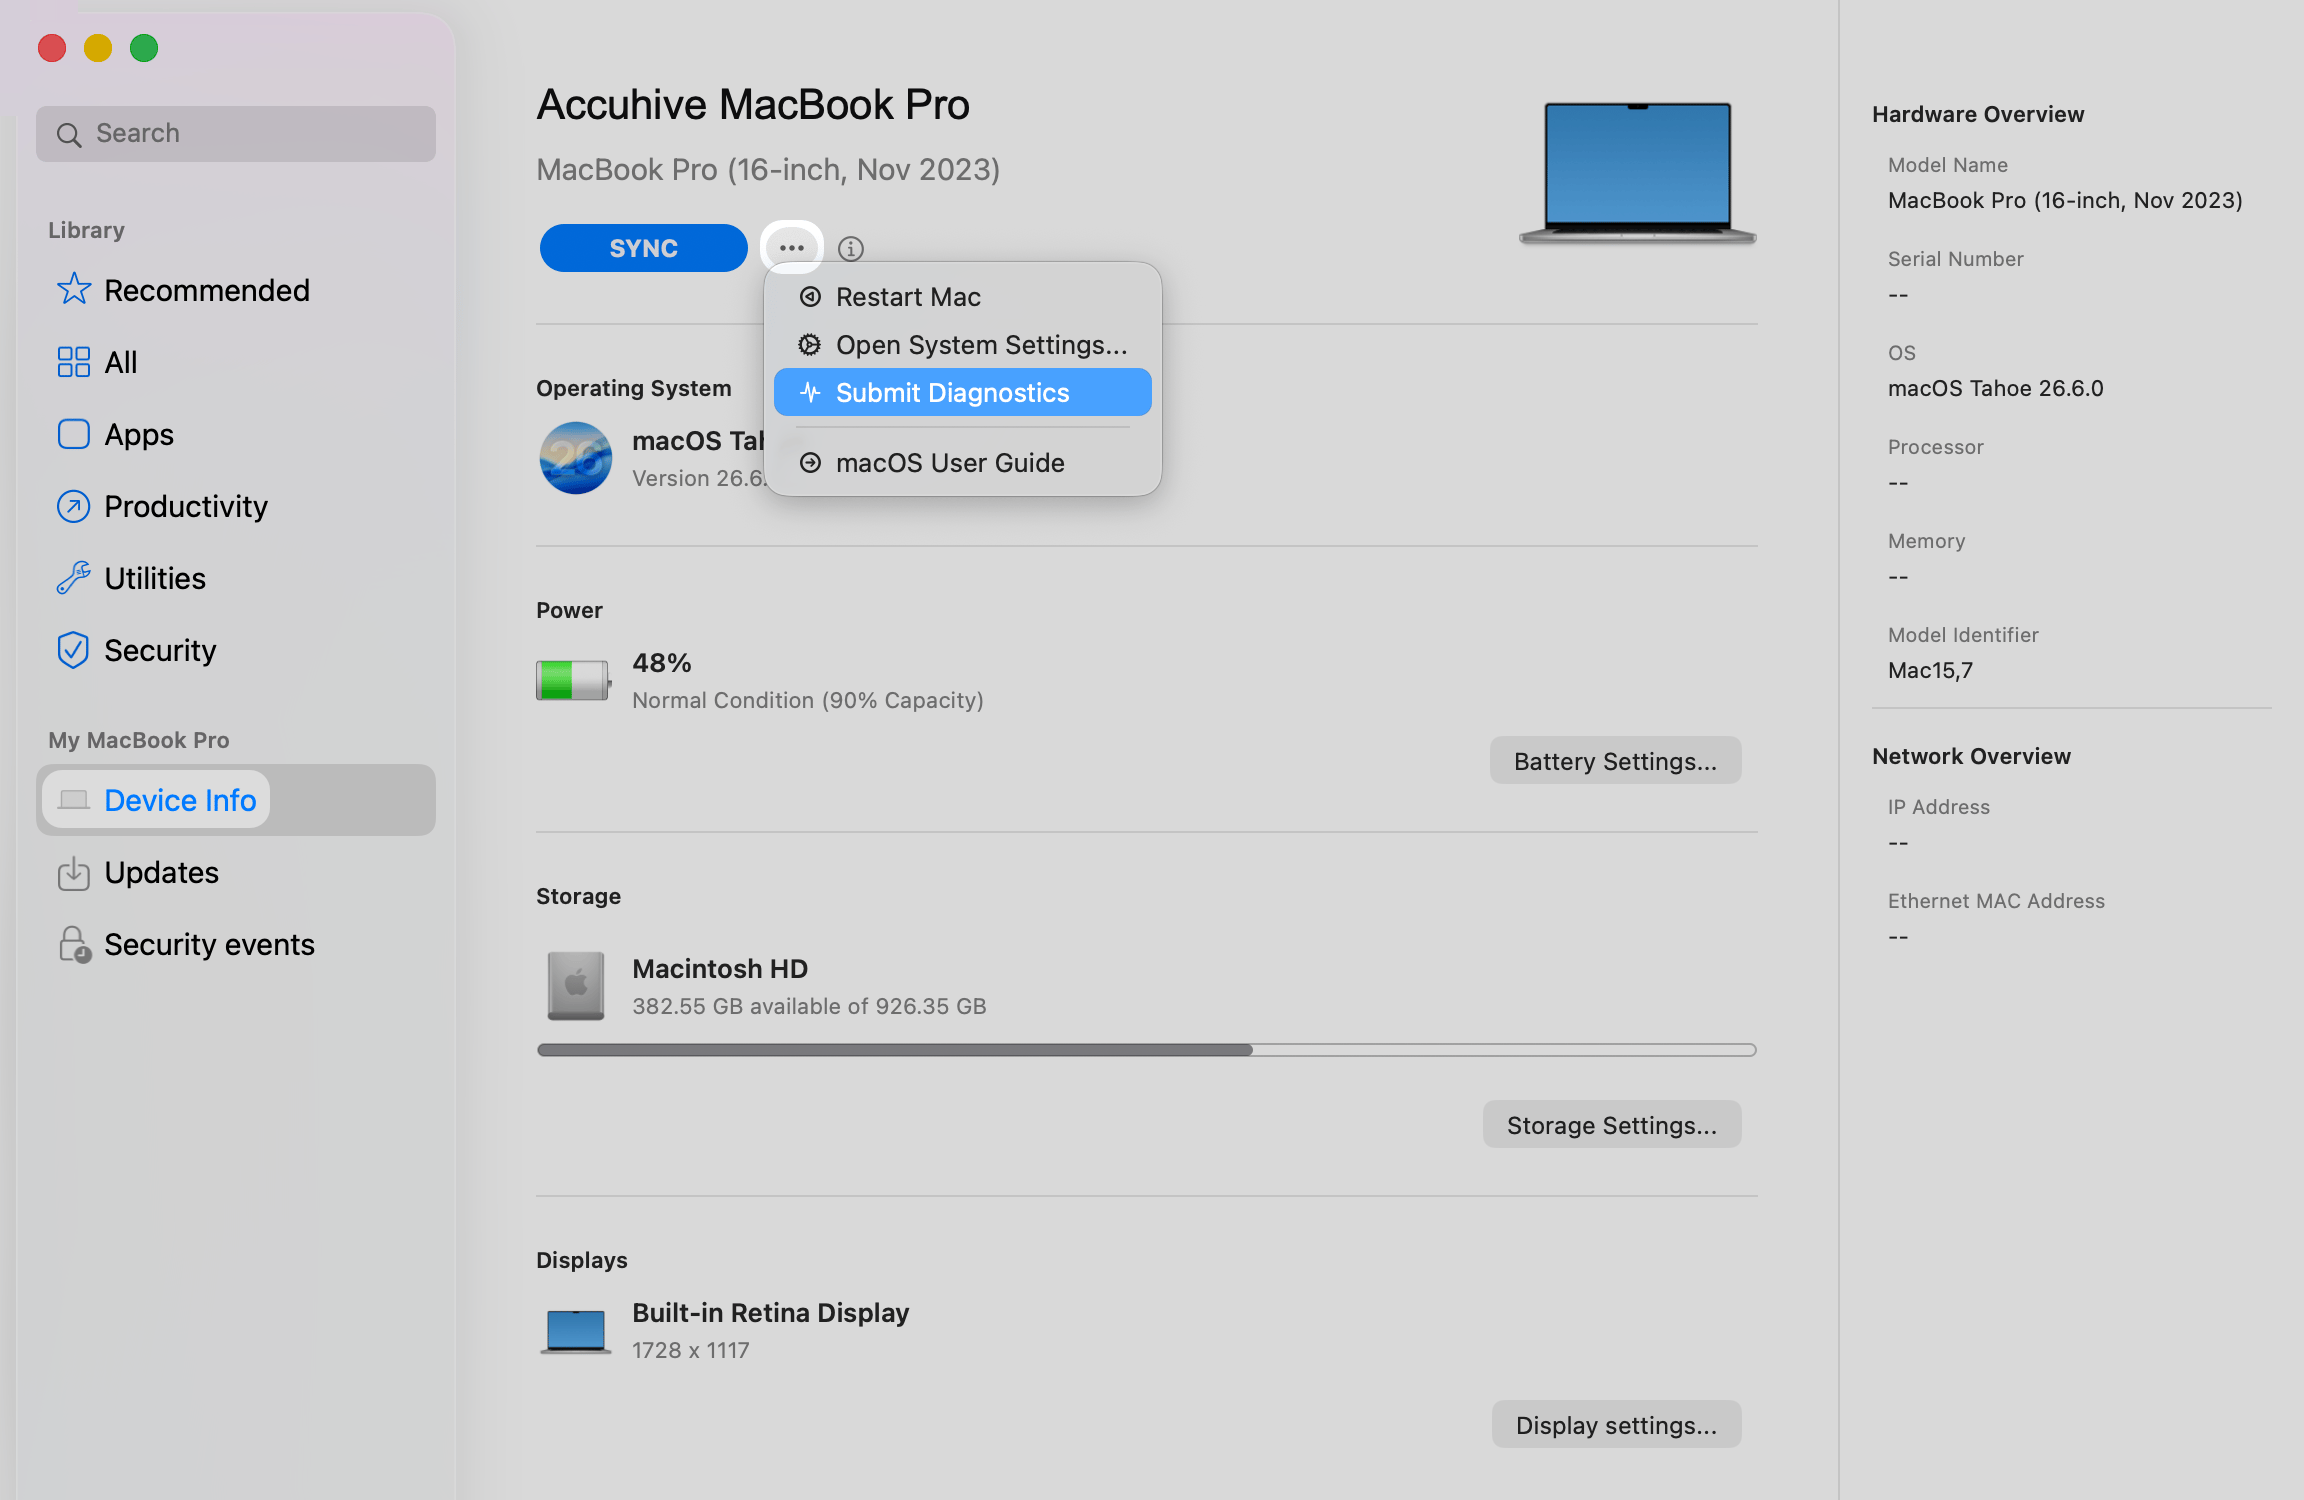The image size is (2304, 1500).
Task: Select Submit Diagnostics in the menu
Action: (963, 393)
